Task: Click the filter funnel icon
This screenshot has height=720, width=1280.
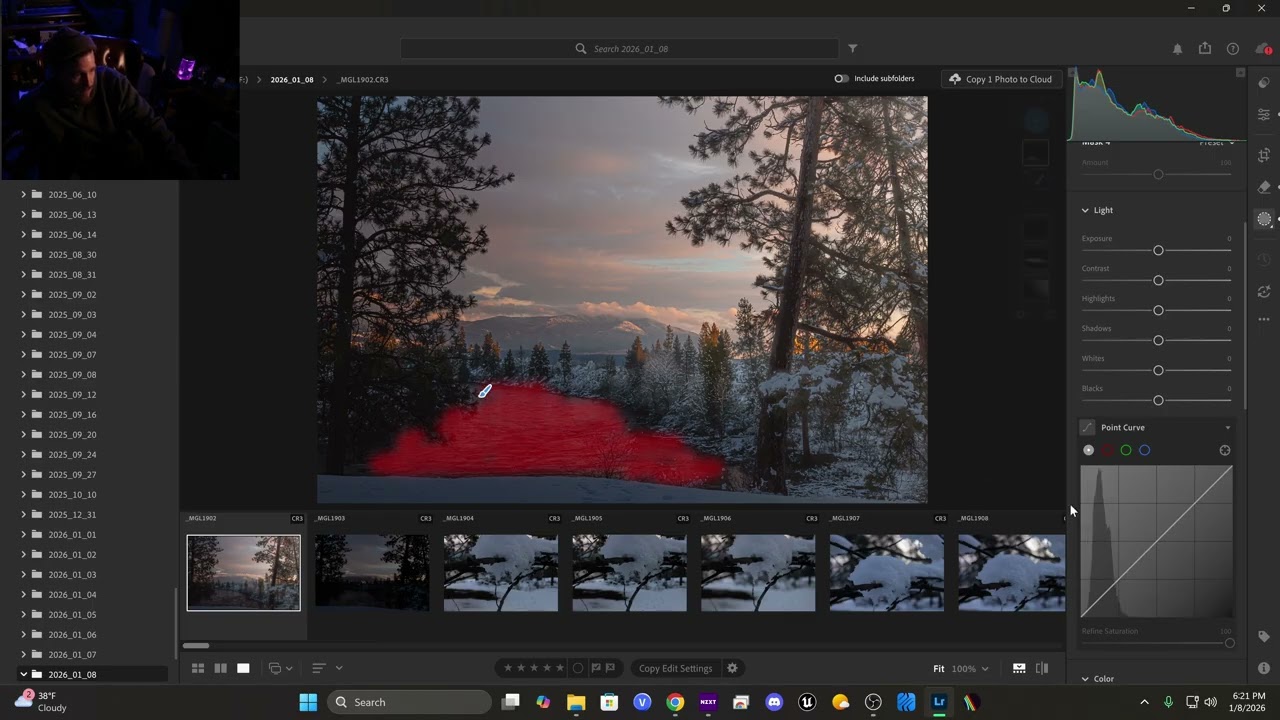Action: pos(853,48)
